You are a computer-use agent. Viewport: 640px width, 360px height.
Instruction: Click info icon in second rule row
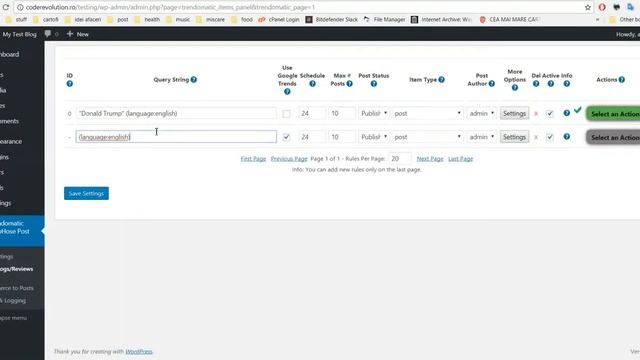coord(567,137)
